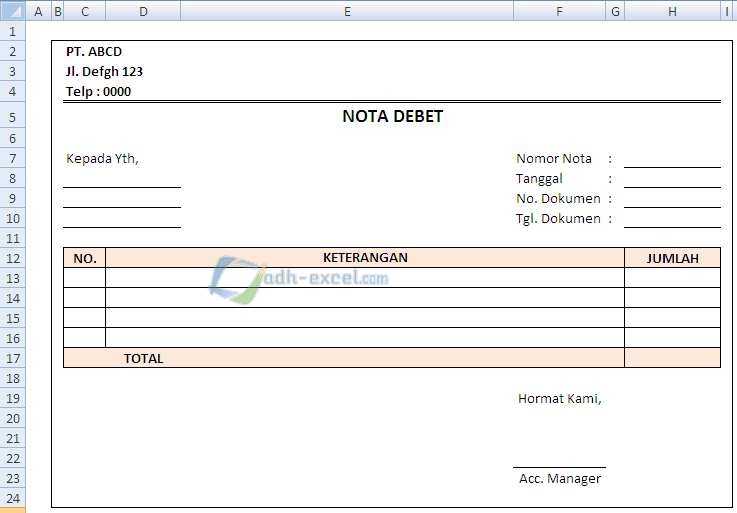Viewport: 737px width, 513px height.
Task: Select row 1 header
Action: [x=13, y=32]
